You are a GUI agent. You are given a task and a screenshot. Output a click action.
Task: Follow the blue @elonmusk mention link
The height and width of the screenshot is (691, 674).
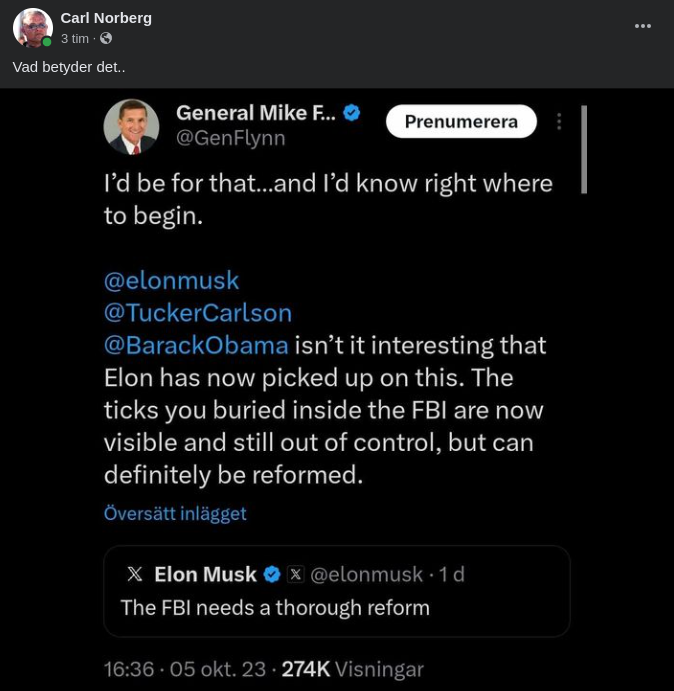click(171, 280)
